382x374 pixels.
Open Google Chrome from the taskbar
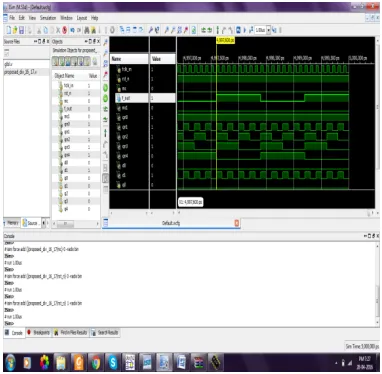point(95,362)
